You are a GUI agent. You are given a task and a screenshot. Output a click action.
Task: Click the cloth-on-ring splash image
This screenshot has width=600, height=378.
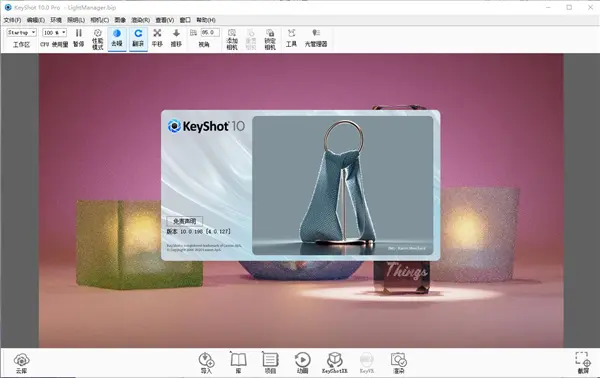[x=342, y=186]
